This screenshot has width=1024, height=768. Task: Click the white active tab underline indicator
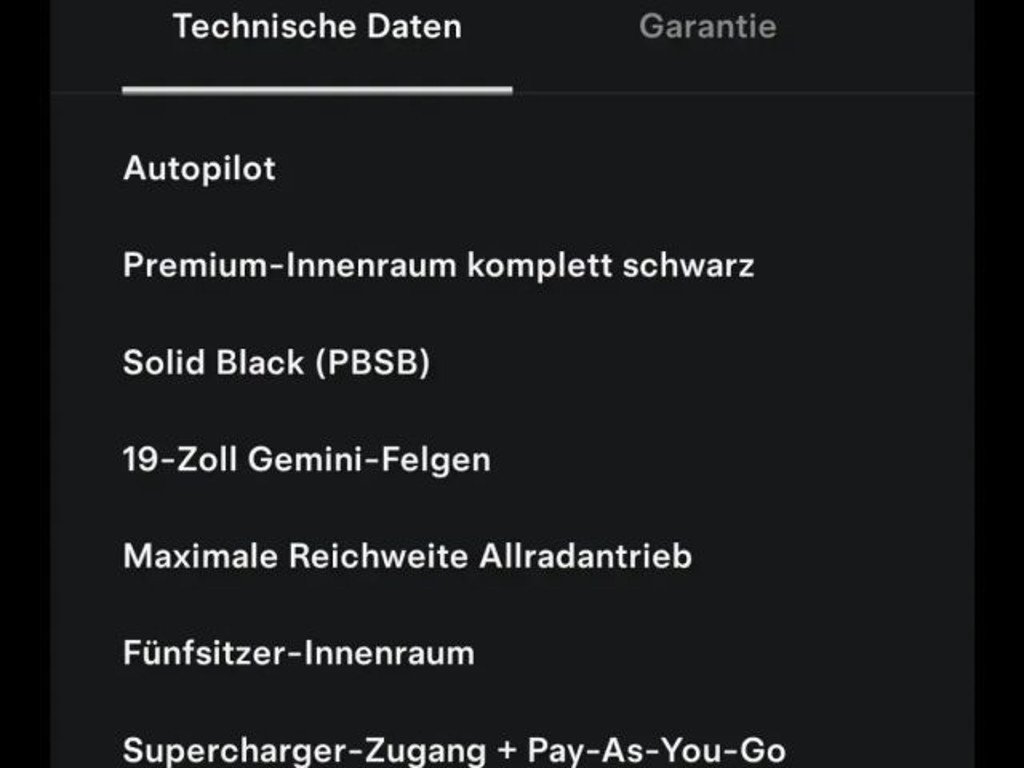pos(317,90)
